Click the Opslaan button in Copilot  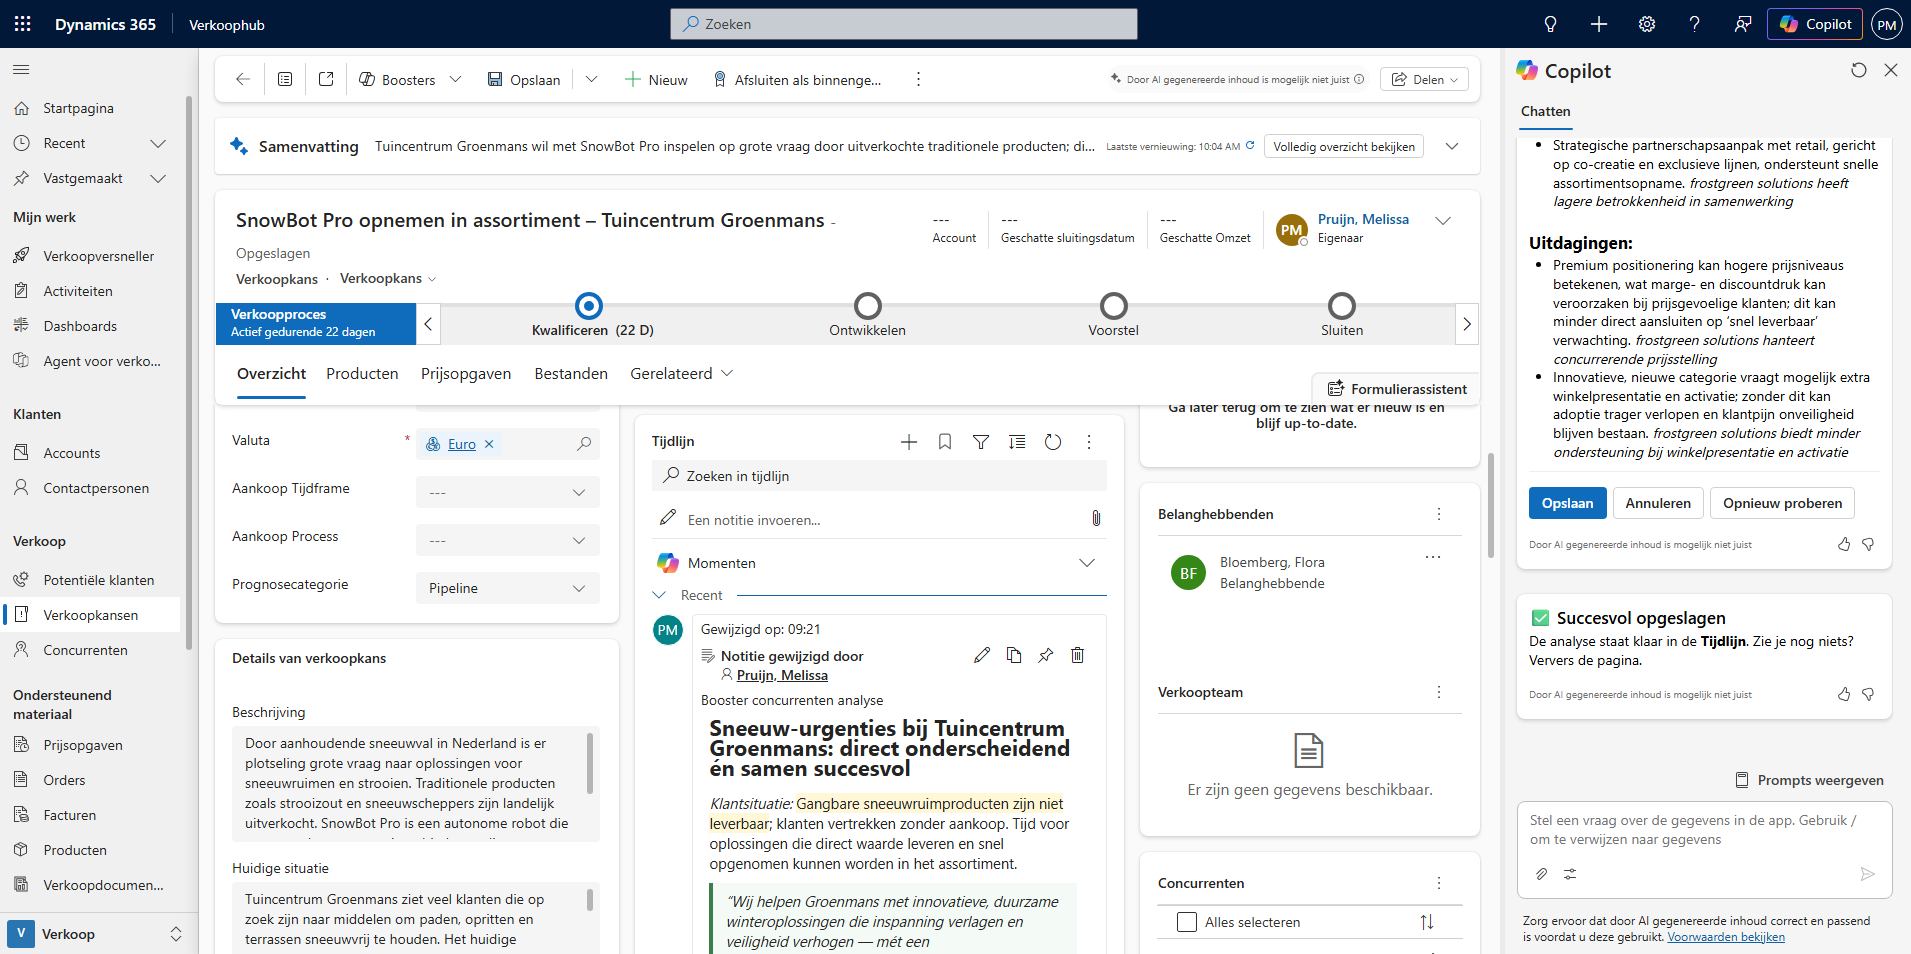[1567, 503]
